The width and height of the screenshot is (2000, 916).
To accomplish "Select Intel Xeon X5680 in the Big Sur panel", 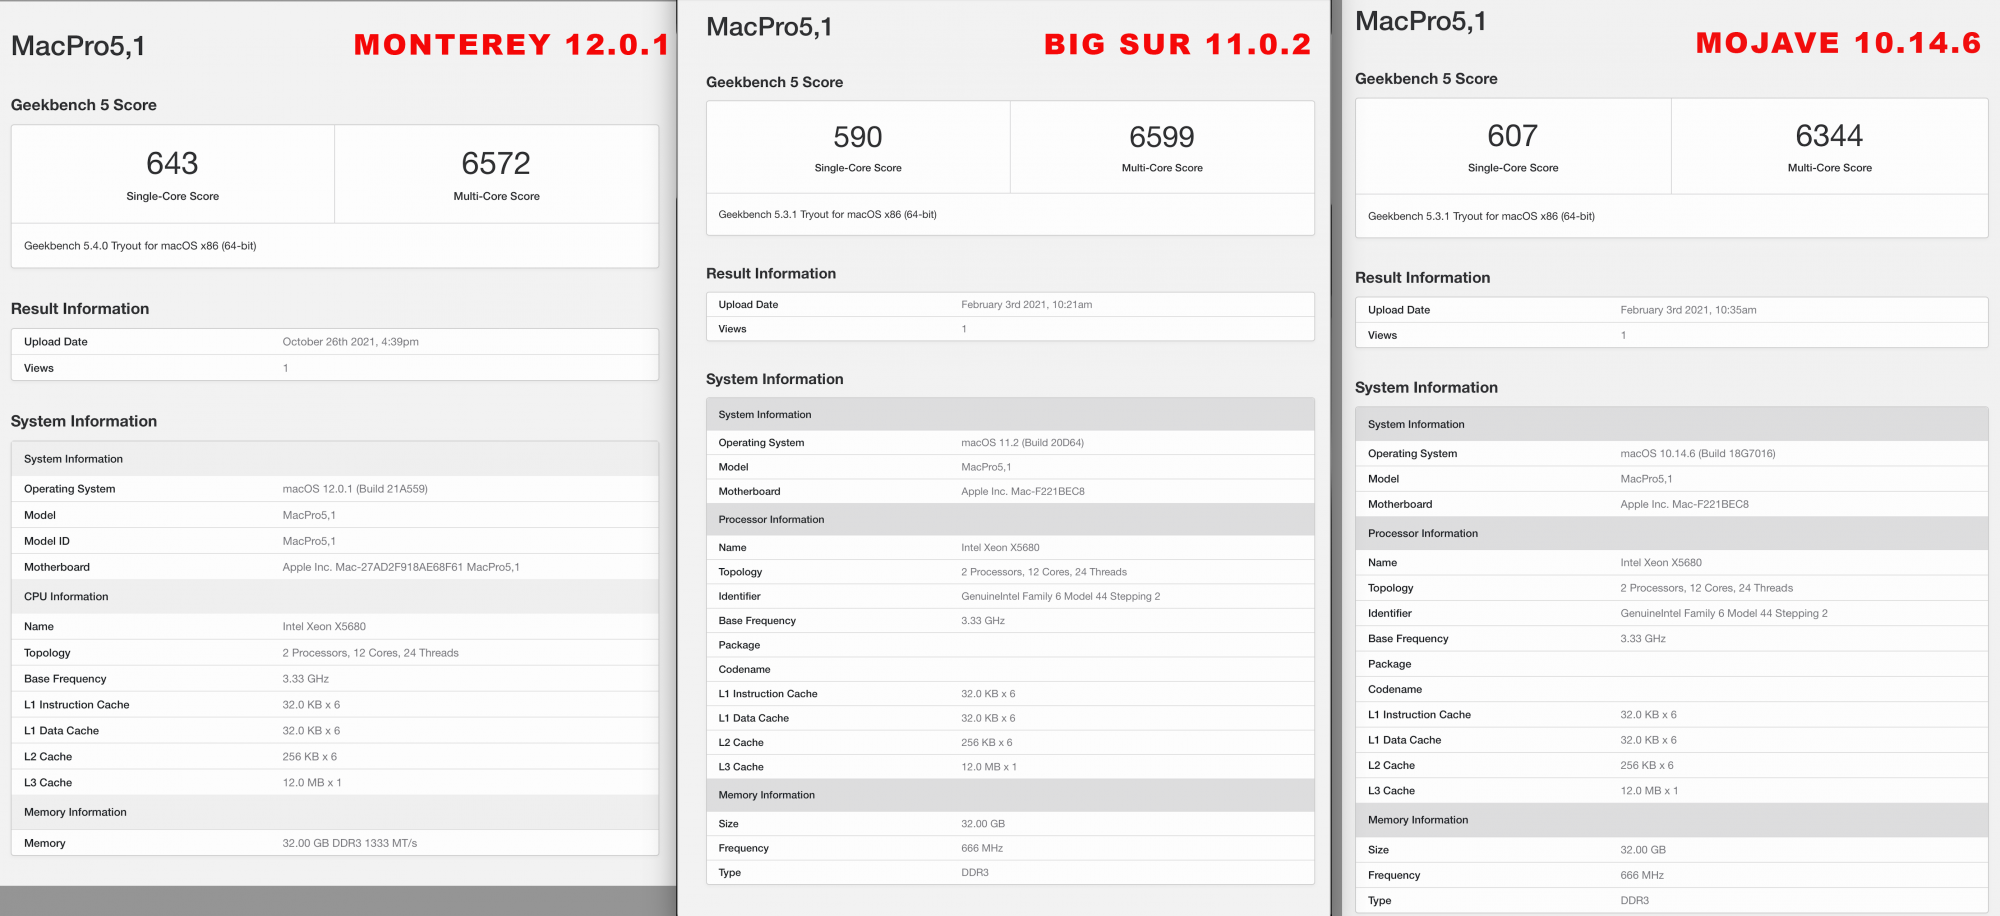I will tap(1001, 548).
